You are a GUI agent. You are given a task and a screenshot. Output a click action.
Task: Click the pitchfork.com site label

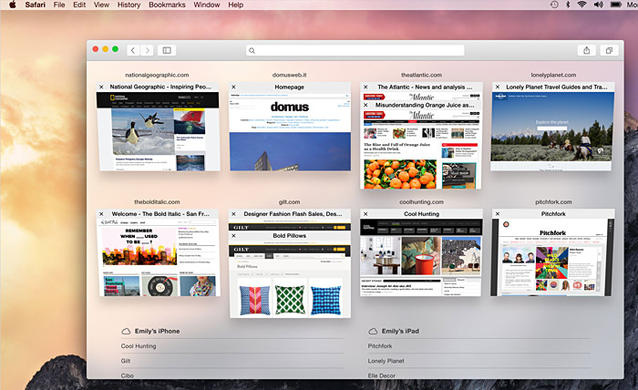tap(553, 202)
